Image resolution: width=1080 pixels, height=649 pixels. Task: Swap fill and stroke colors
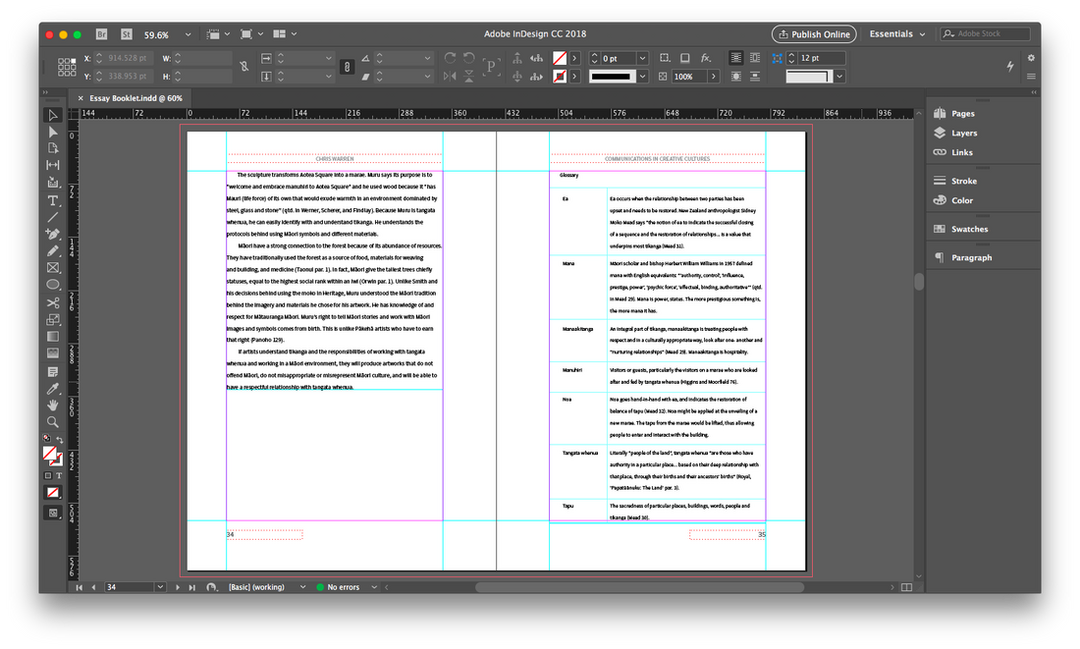click(60, 438)
